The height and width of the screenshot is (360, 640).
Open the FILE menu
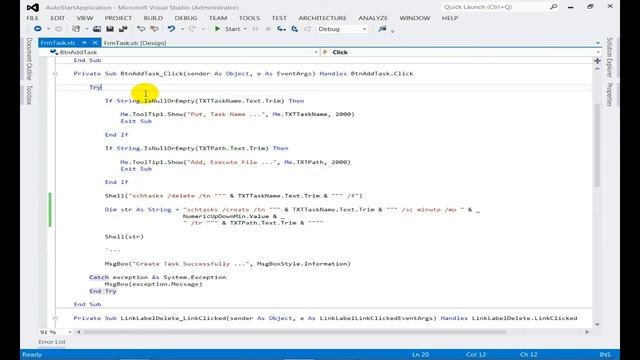point(33,18)
